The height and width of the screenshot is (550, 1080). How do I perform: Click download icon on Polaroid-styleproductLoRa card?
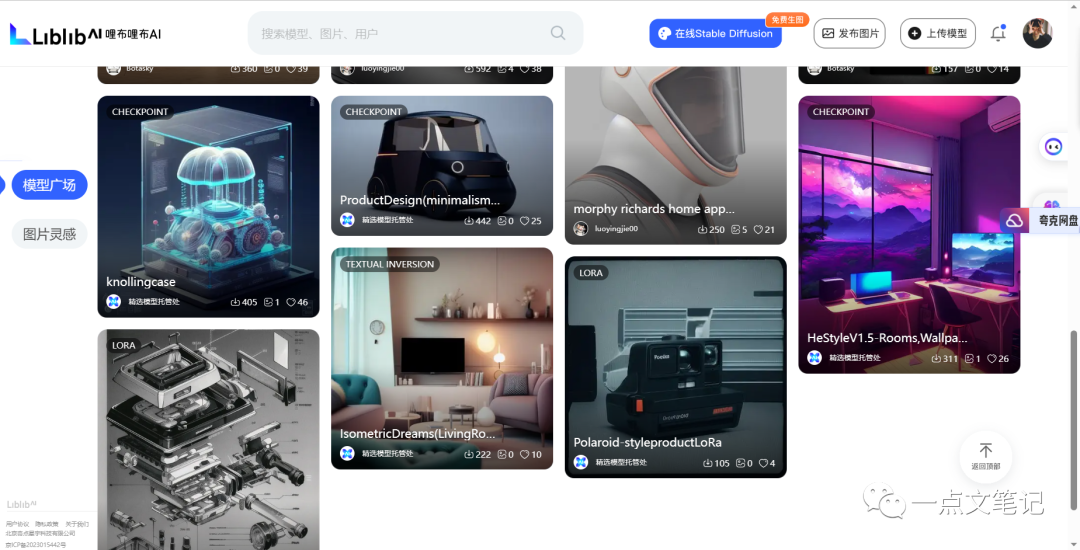coord(707,463)
